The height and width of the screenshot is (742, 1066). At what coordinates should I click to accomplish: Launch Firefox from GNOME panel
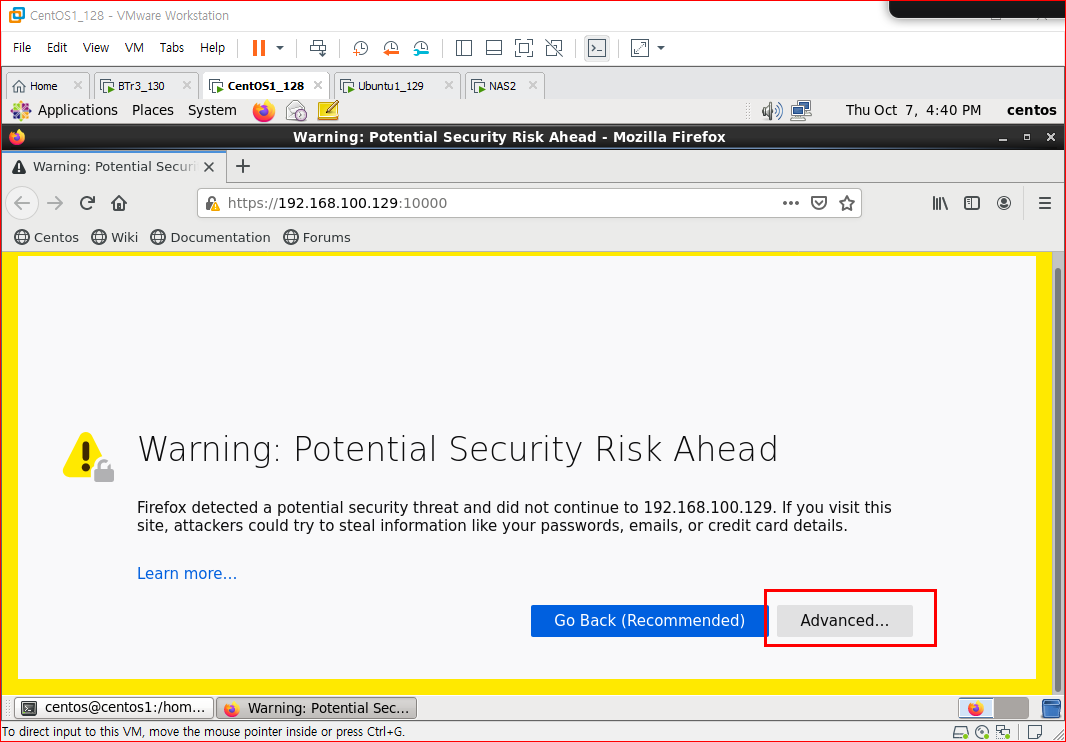264,111
